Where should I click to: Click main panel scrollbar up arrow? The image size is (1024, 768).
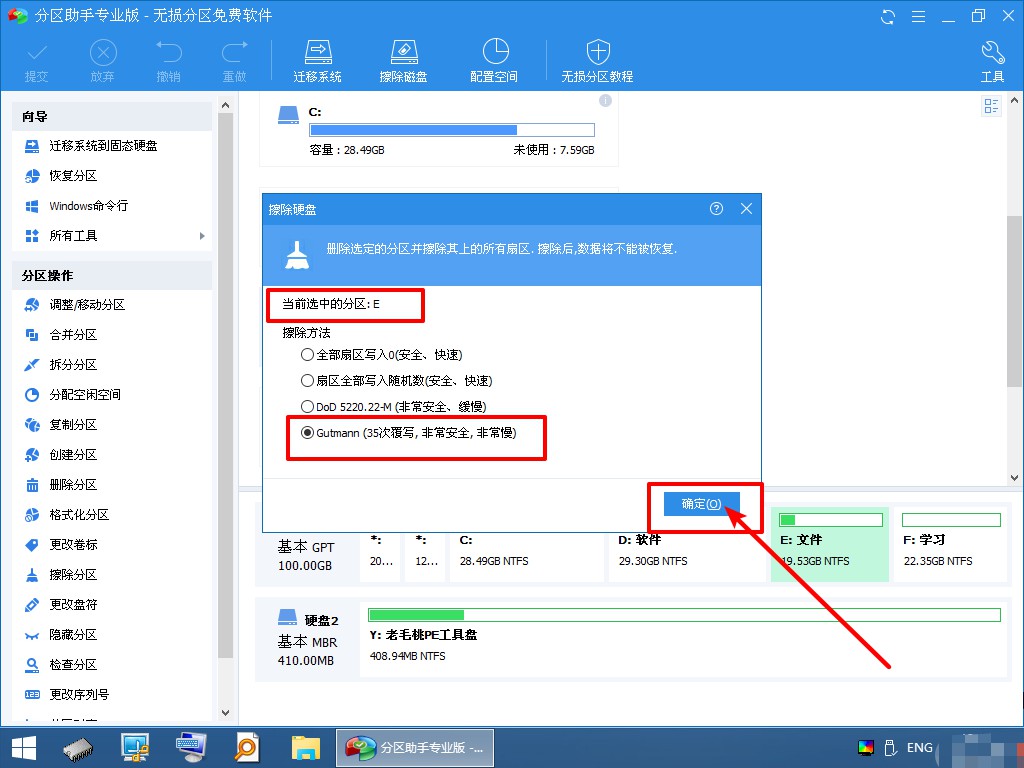tap(1014, 101)
